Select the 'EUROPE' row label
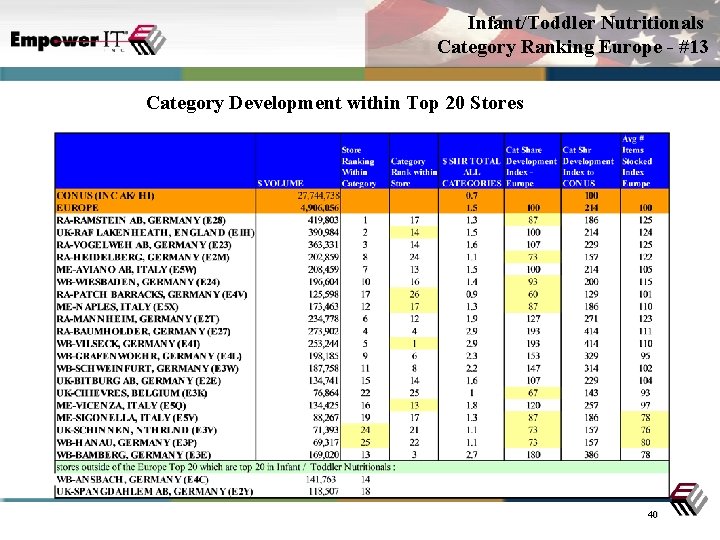This screenshot has width=720, height=540. click(x=77, y=208)
